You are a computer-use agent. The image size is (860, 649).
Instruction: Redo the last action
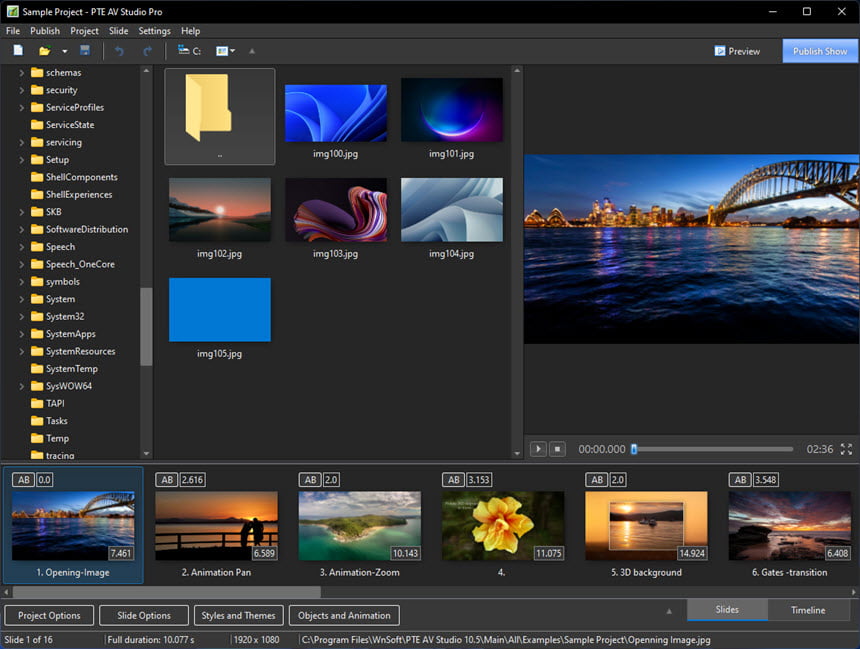tap(147, 51)
